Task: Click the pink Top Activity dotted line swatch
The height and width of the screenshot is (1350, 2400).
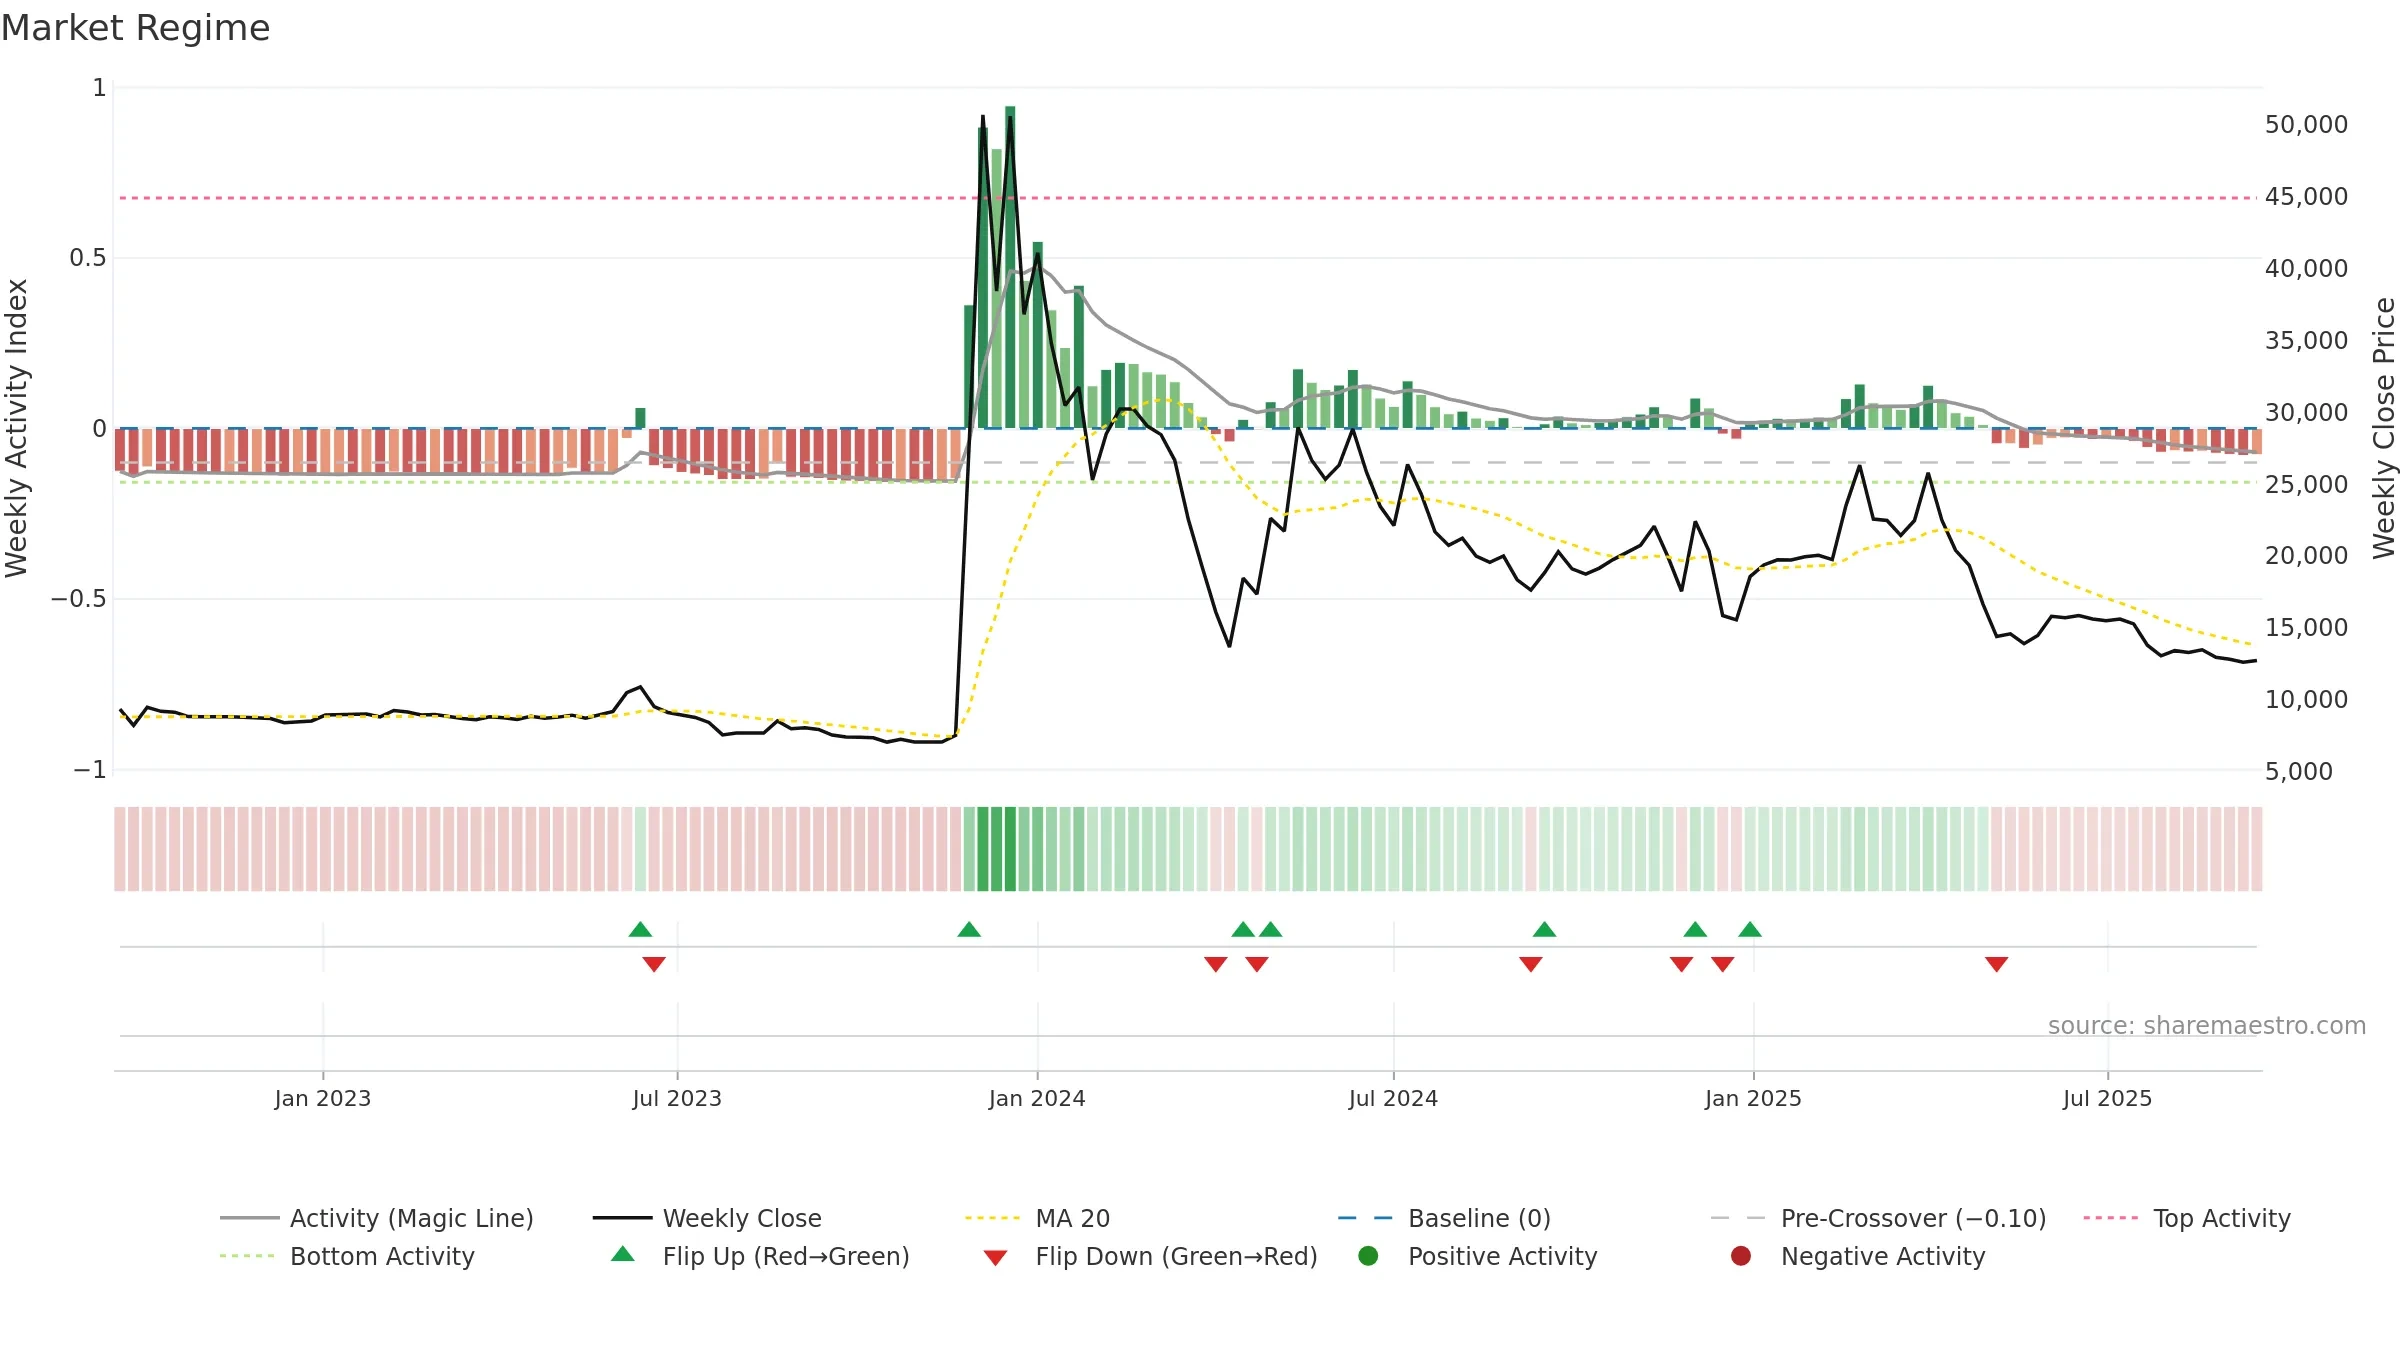Action: pos(2110,1218)
